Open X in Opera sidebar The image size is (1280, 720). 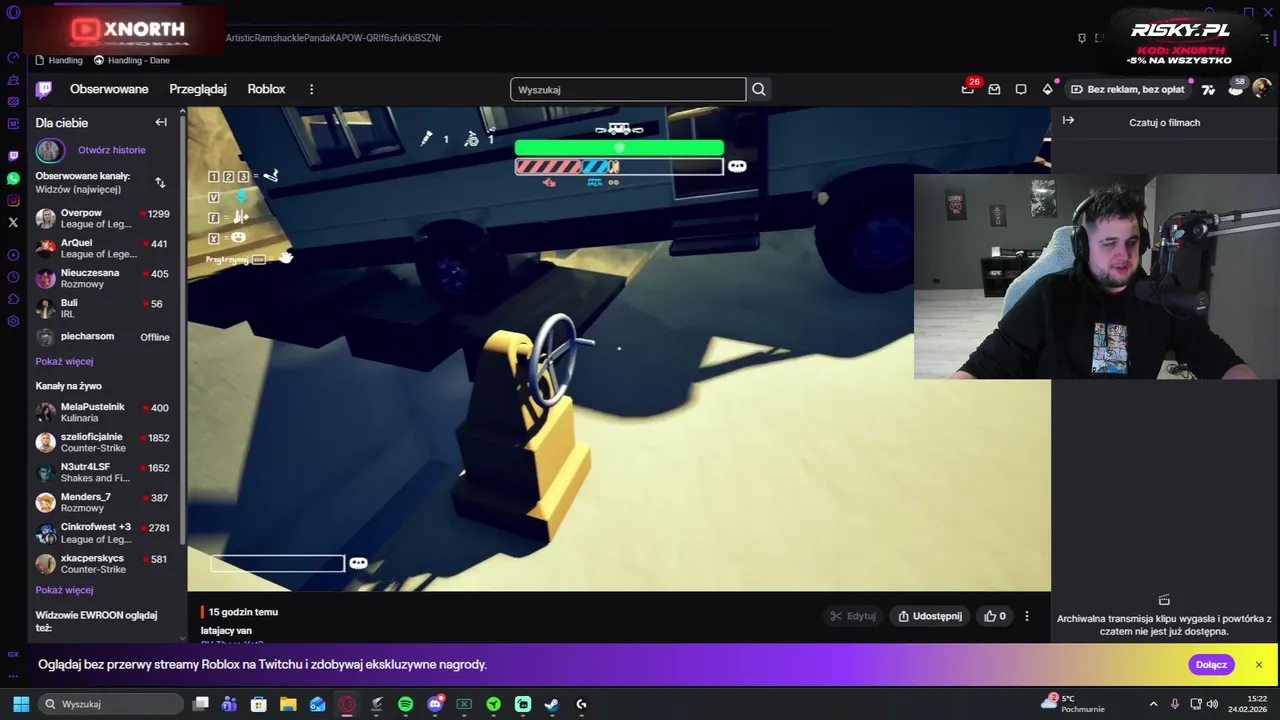[x=13, y=222]
